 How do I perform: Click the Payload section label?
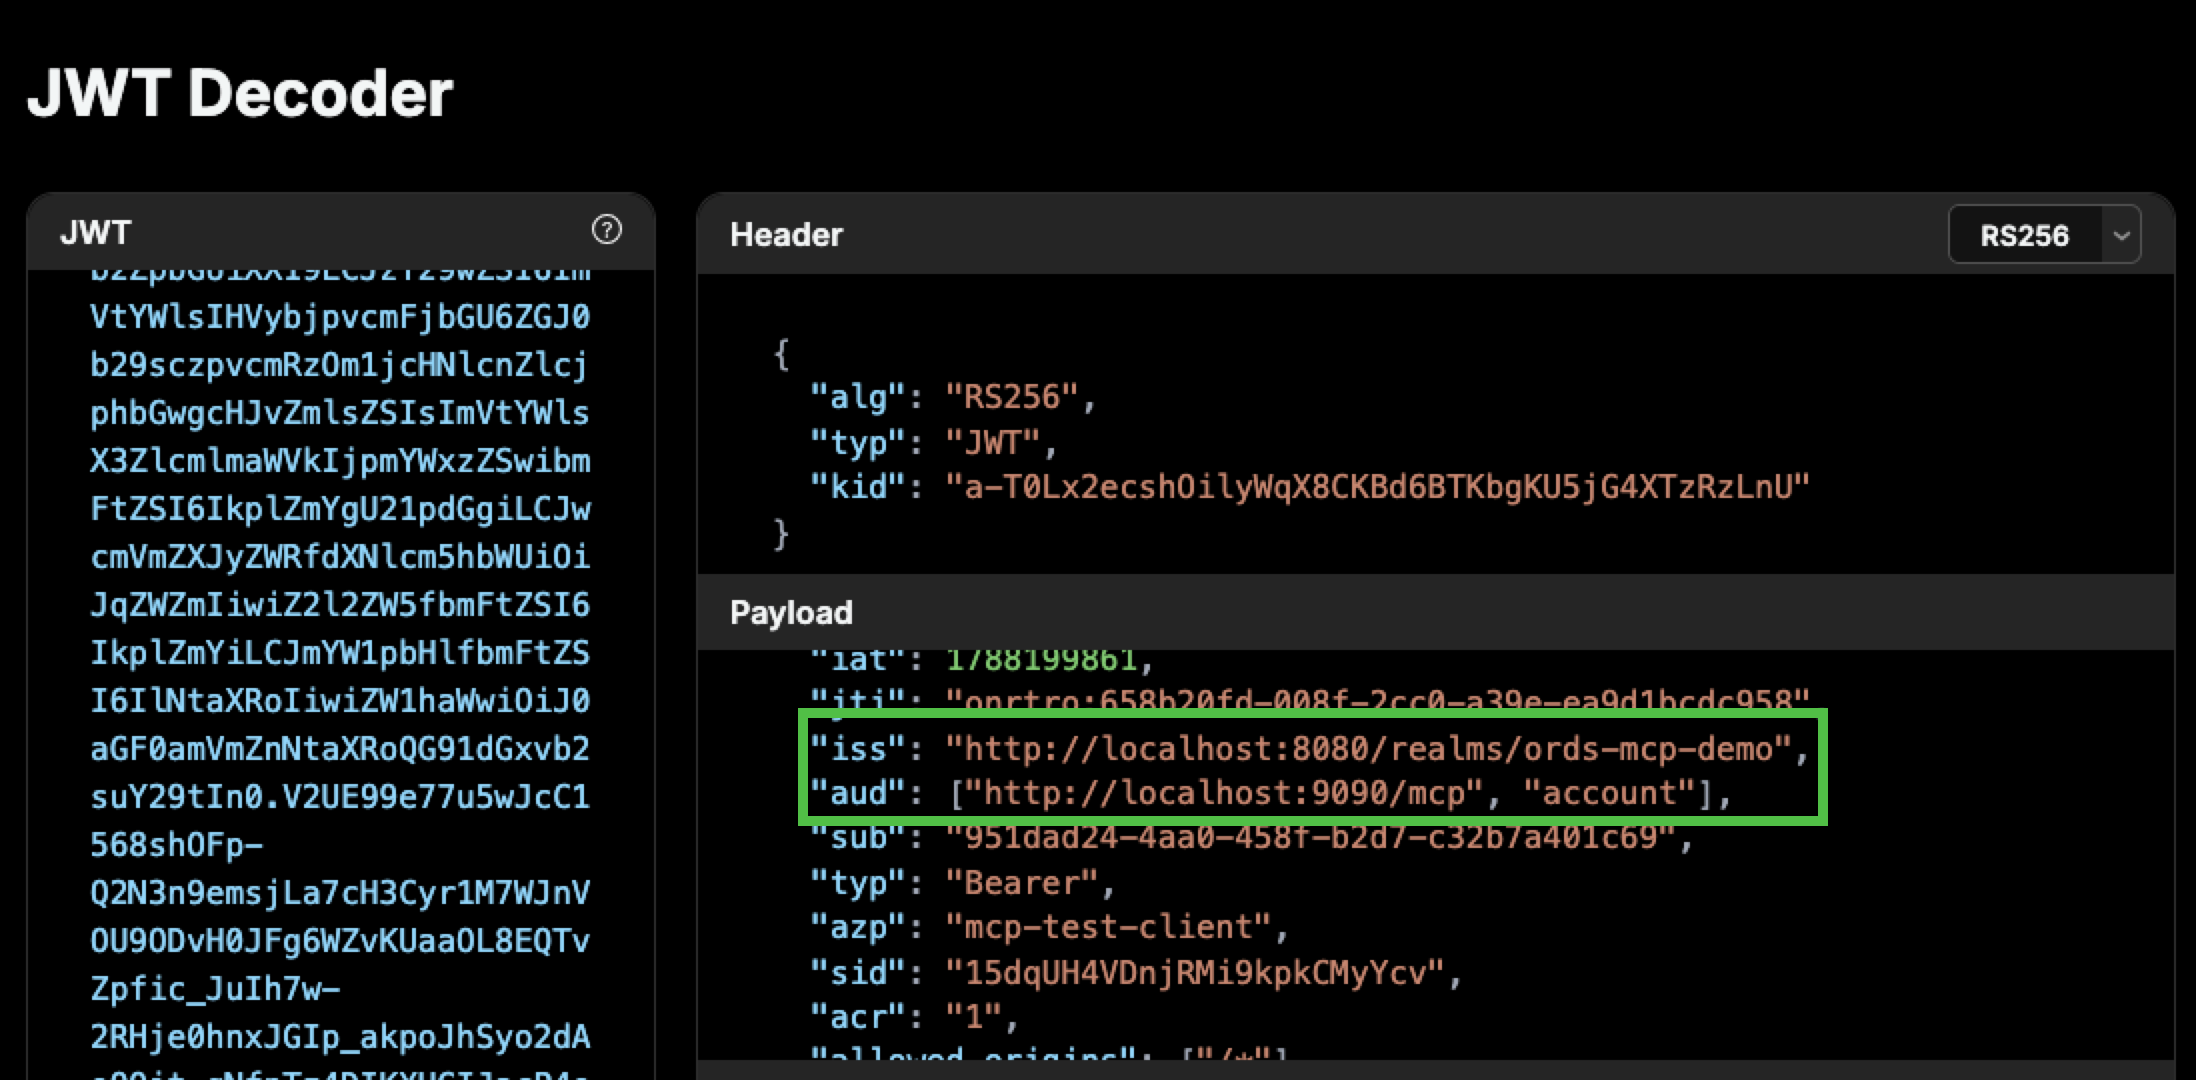coord(791,612)
